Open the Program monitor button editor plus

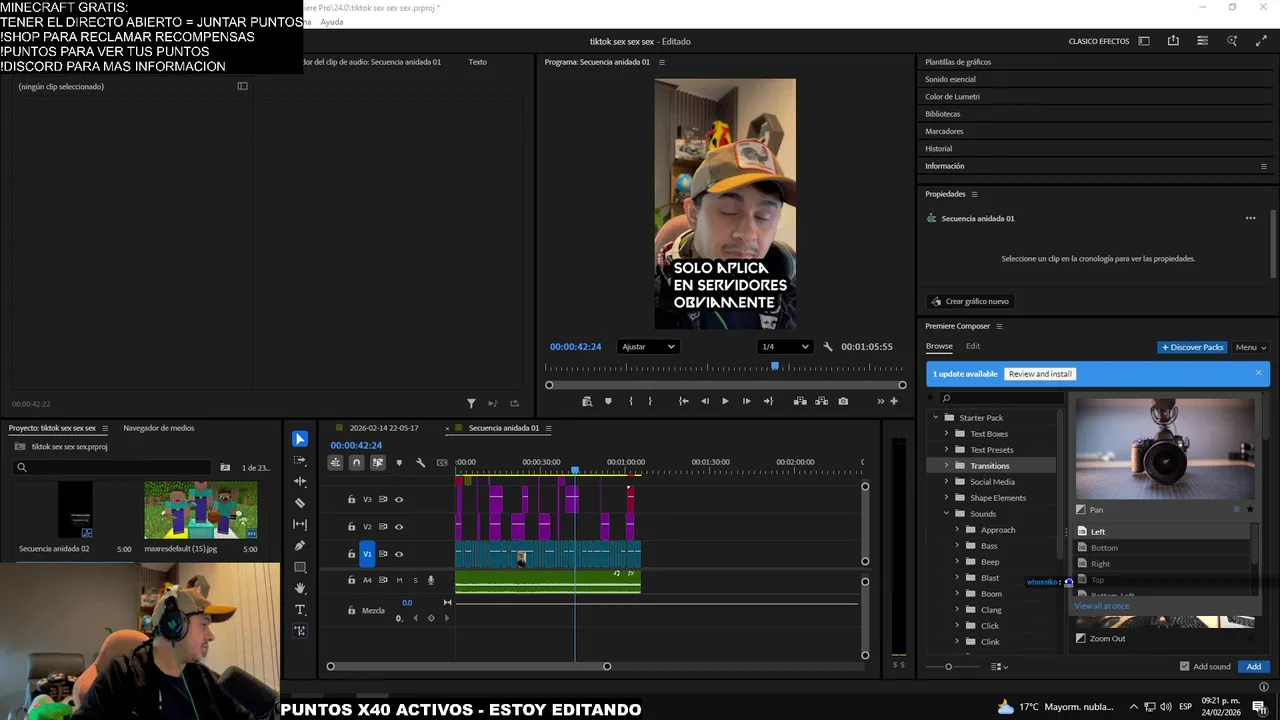pos(894,401)
